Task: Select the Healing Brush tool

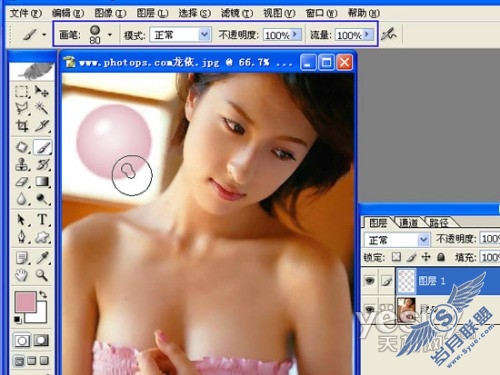Action: (x=22, y=147)
